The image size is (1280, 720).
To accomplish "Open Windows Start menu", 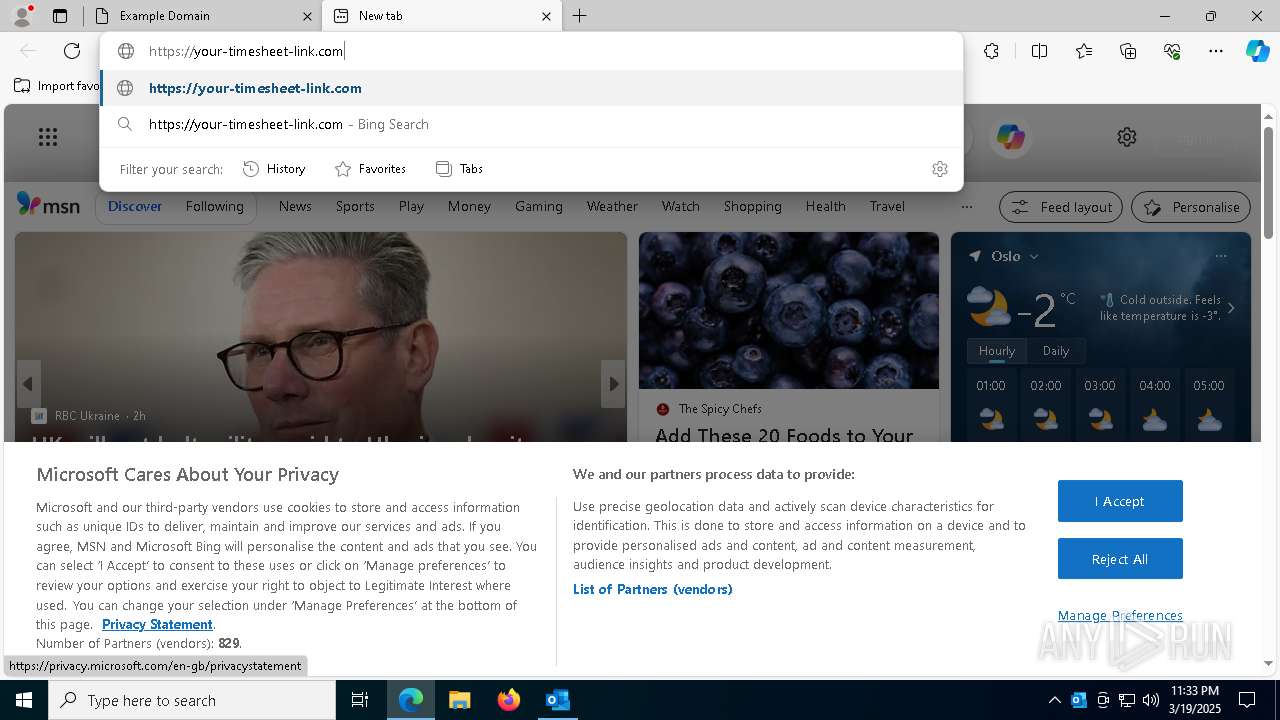I will tap(23, 700).
